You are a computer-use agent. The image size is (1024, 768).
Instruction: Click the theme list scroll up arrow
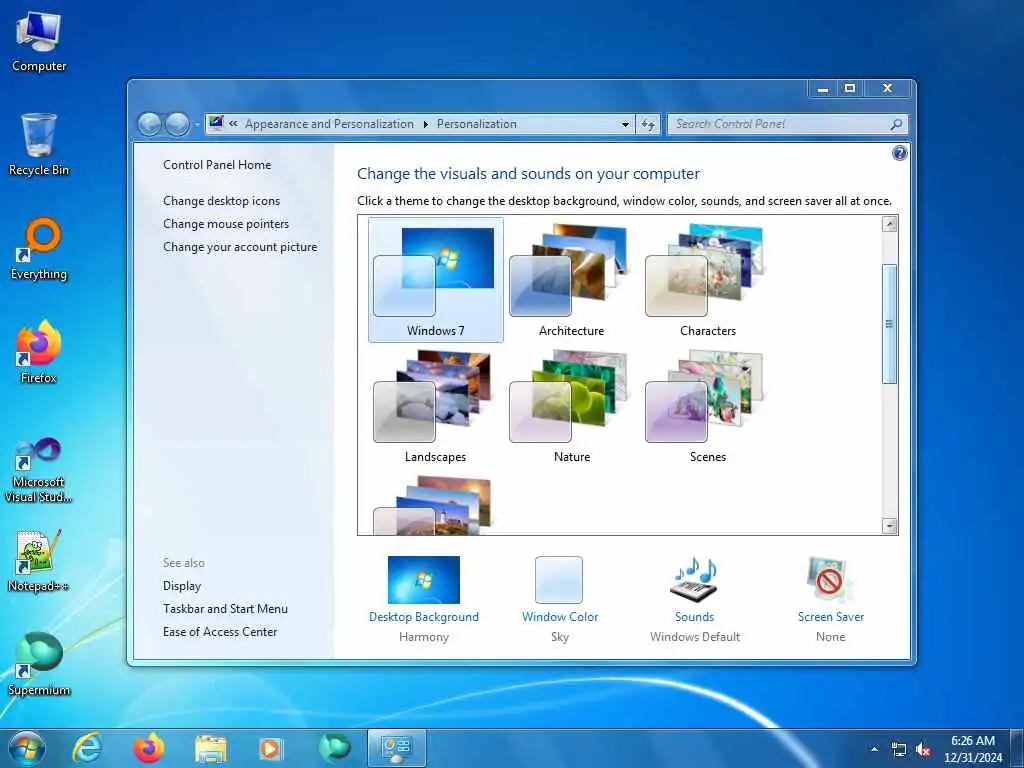tap(889, 224)
